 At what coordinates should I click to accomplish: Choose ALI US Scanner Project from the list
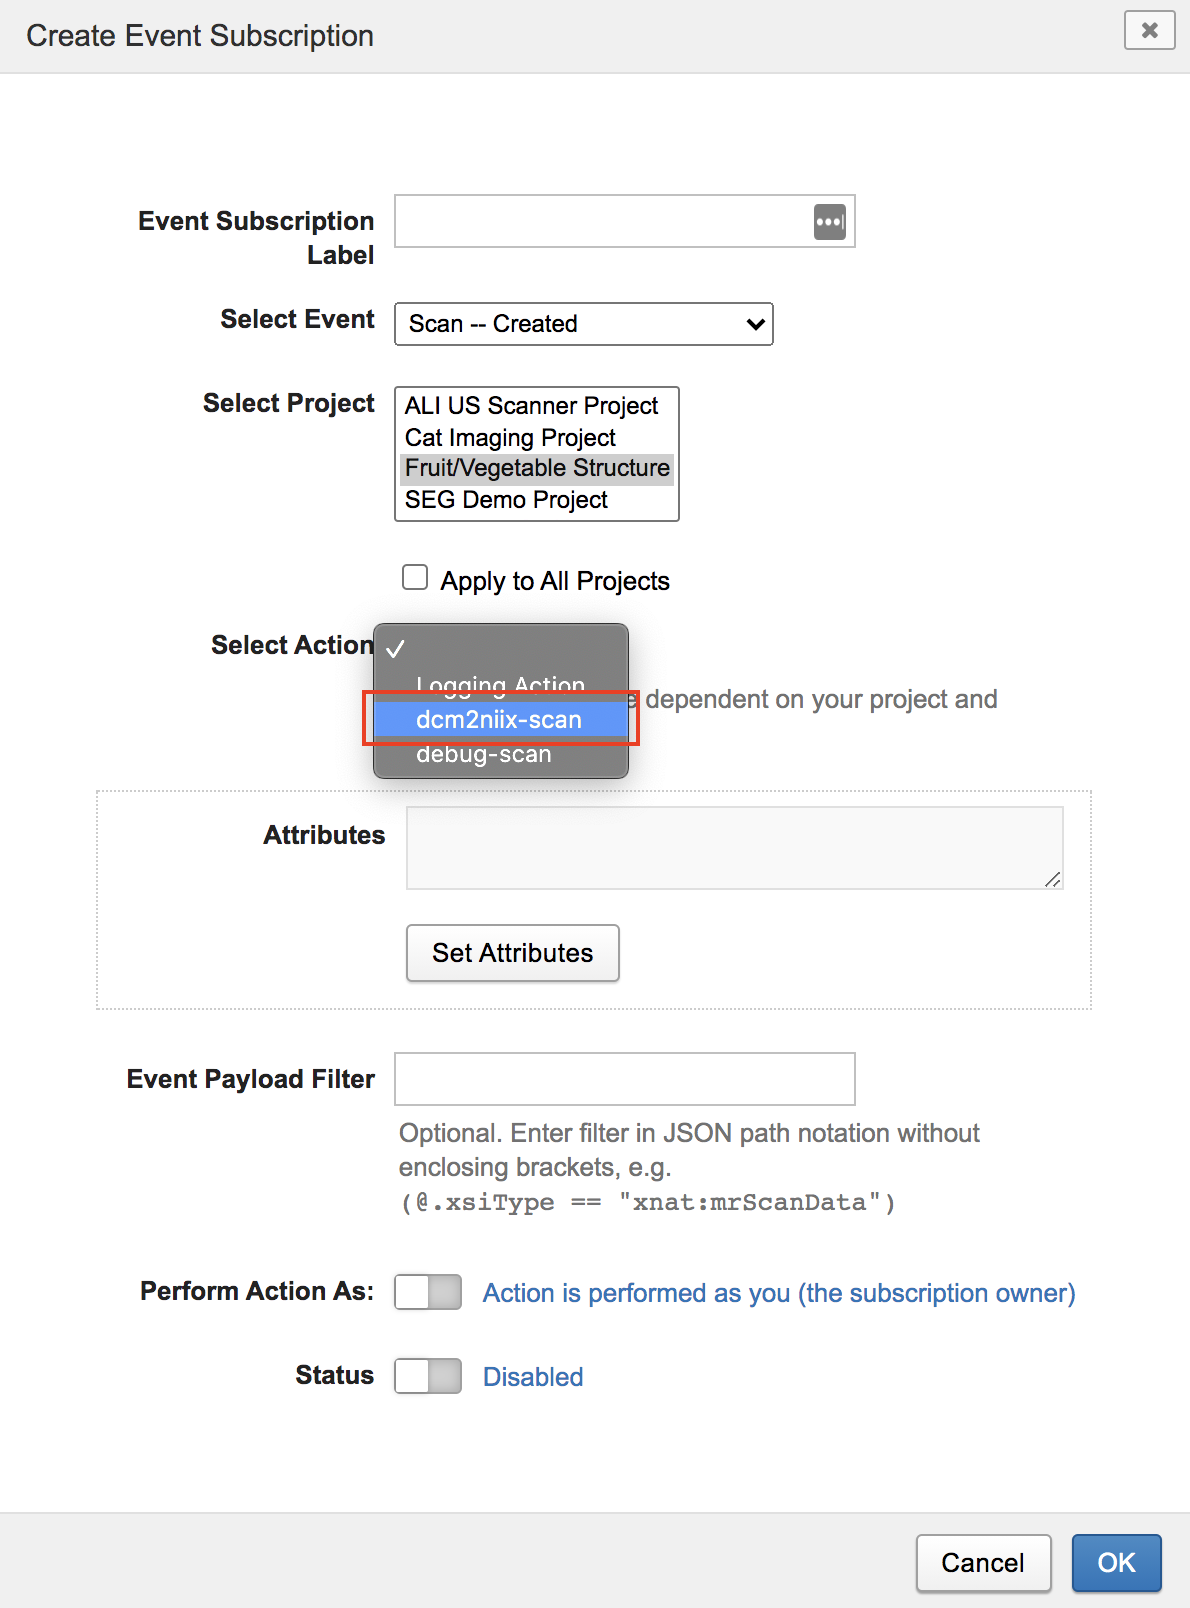(x=530, y=405)
